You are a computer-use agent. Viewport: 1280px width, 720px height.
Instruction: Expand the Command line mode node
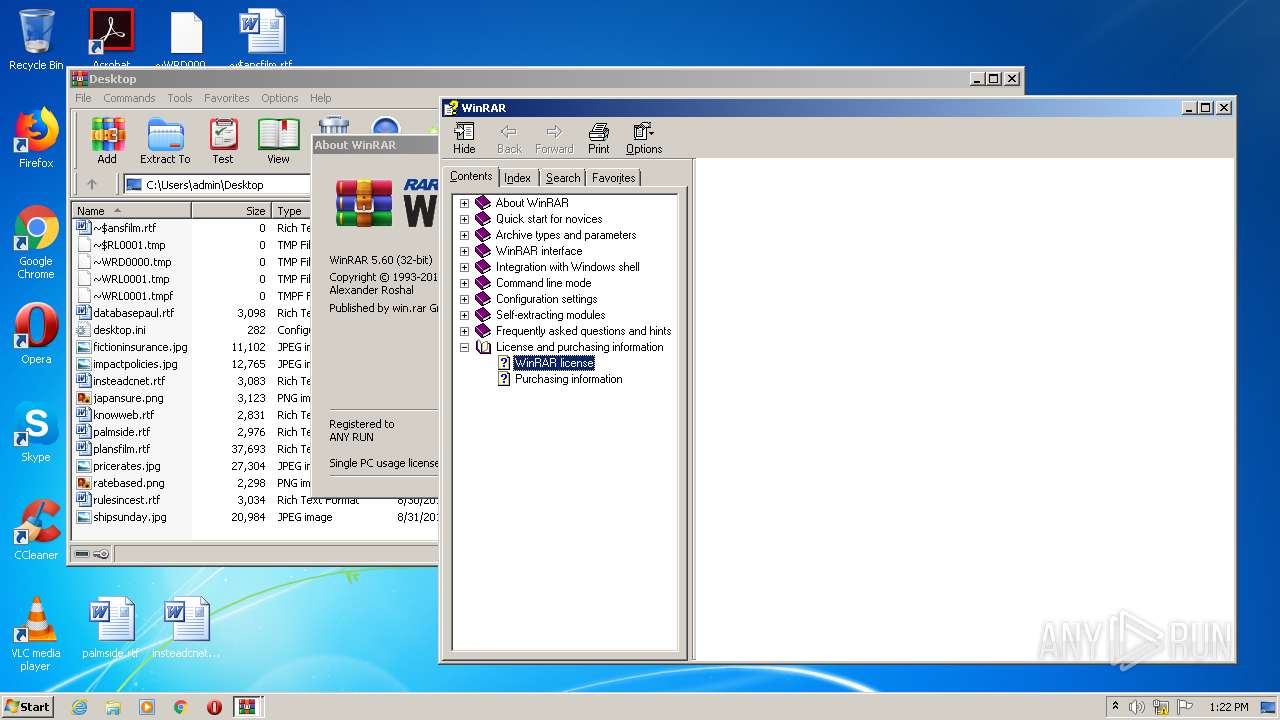point(464,283)
